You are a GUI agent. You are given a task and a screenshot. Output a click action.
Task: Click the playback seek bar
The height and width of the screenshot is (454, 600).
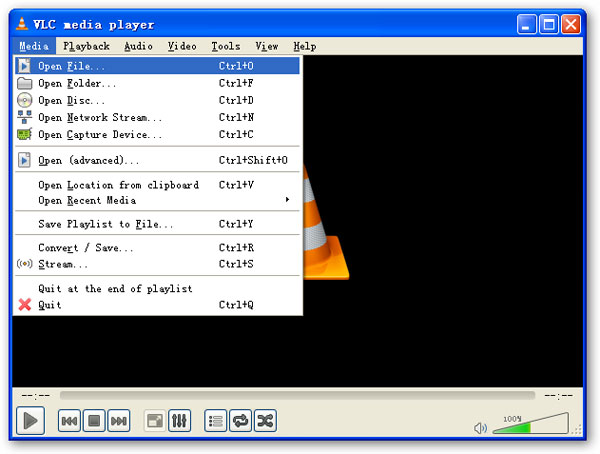(297, 395)
